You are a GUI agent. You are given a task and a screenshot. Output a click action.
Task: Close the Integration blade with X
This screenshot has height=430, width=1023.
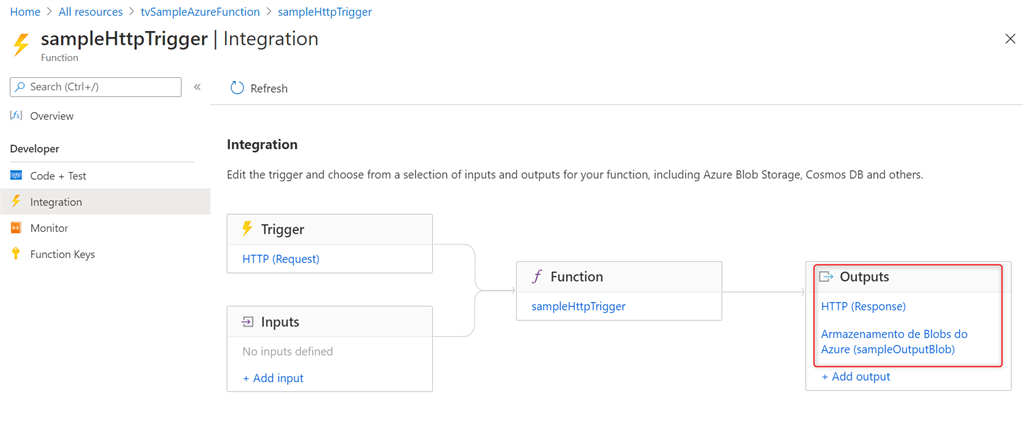1010,38
